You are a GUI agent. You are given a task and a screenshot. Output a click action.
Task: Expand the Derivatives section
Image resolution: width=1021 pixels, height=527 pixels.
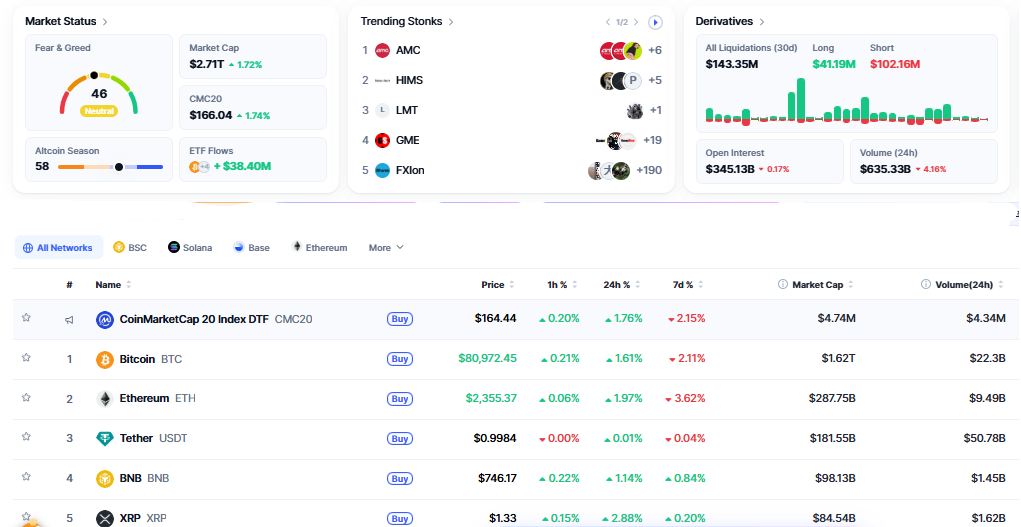[730, 21]
